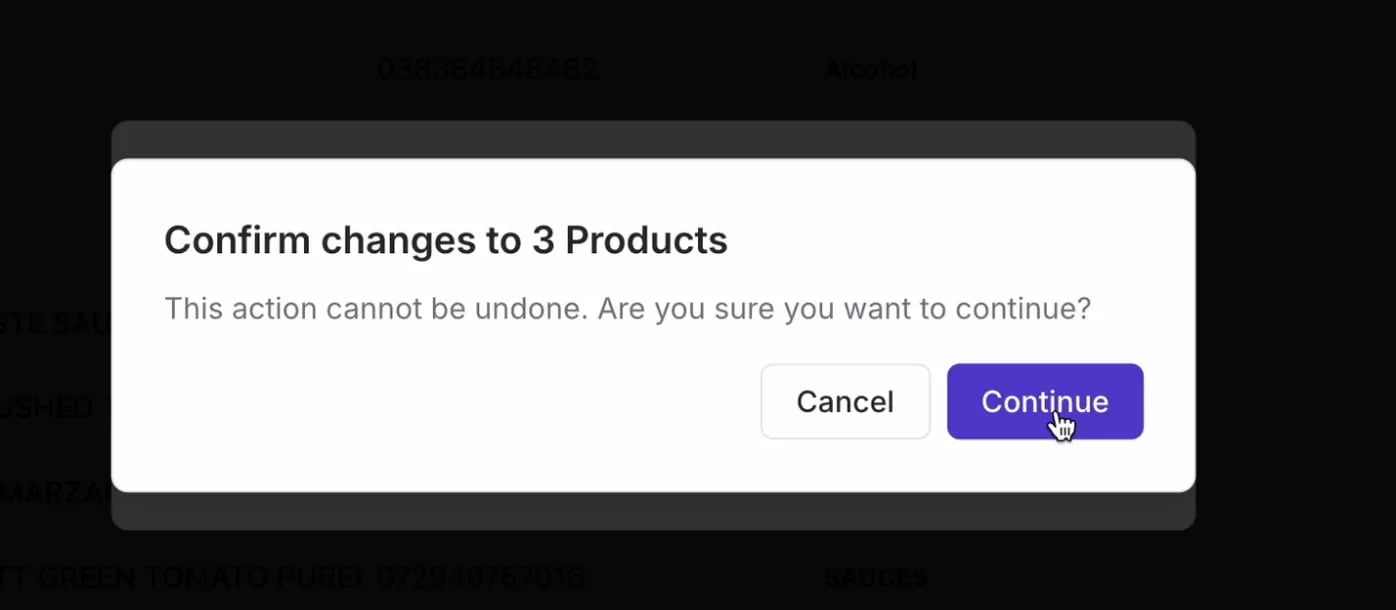Select the dimmed SAUCES category cell
This screenshot has height=610, width=1396.
click(x=875, y=577)
